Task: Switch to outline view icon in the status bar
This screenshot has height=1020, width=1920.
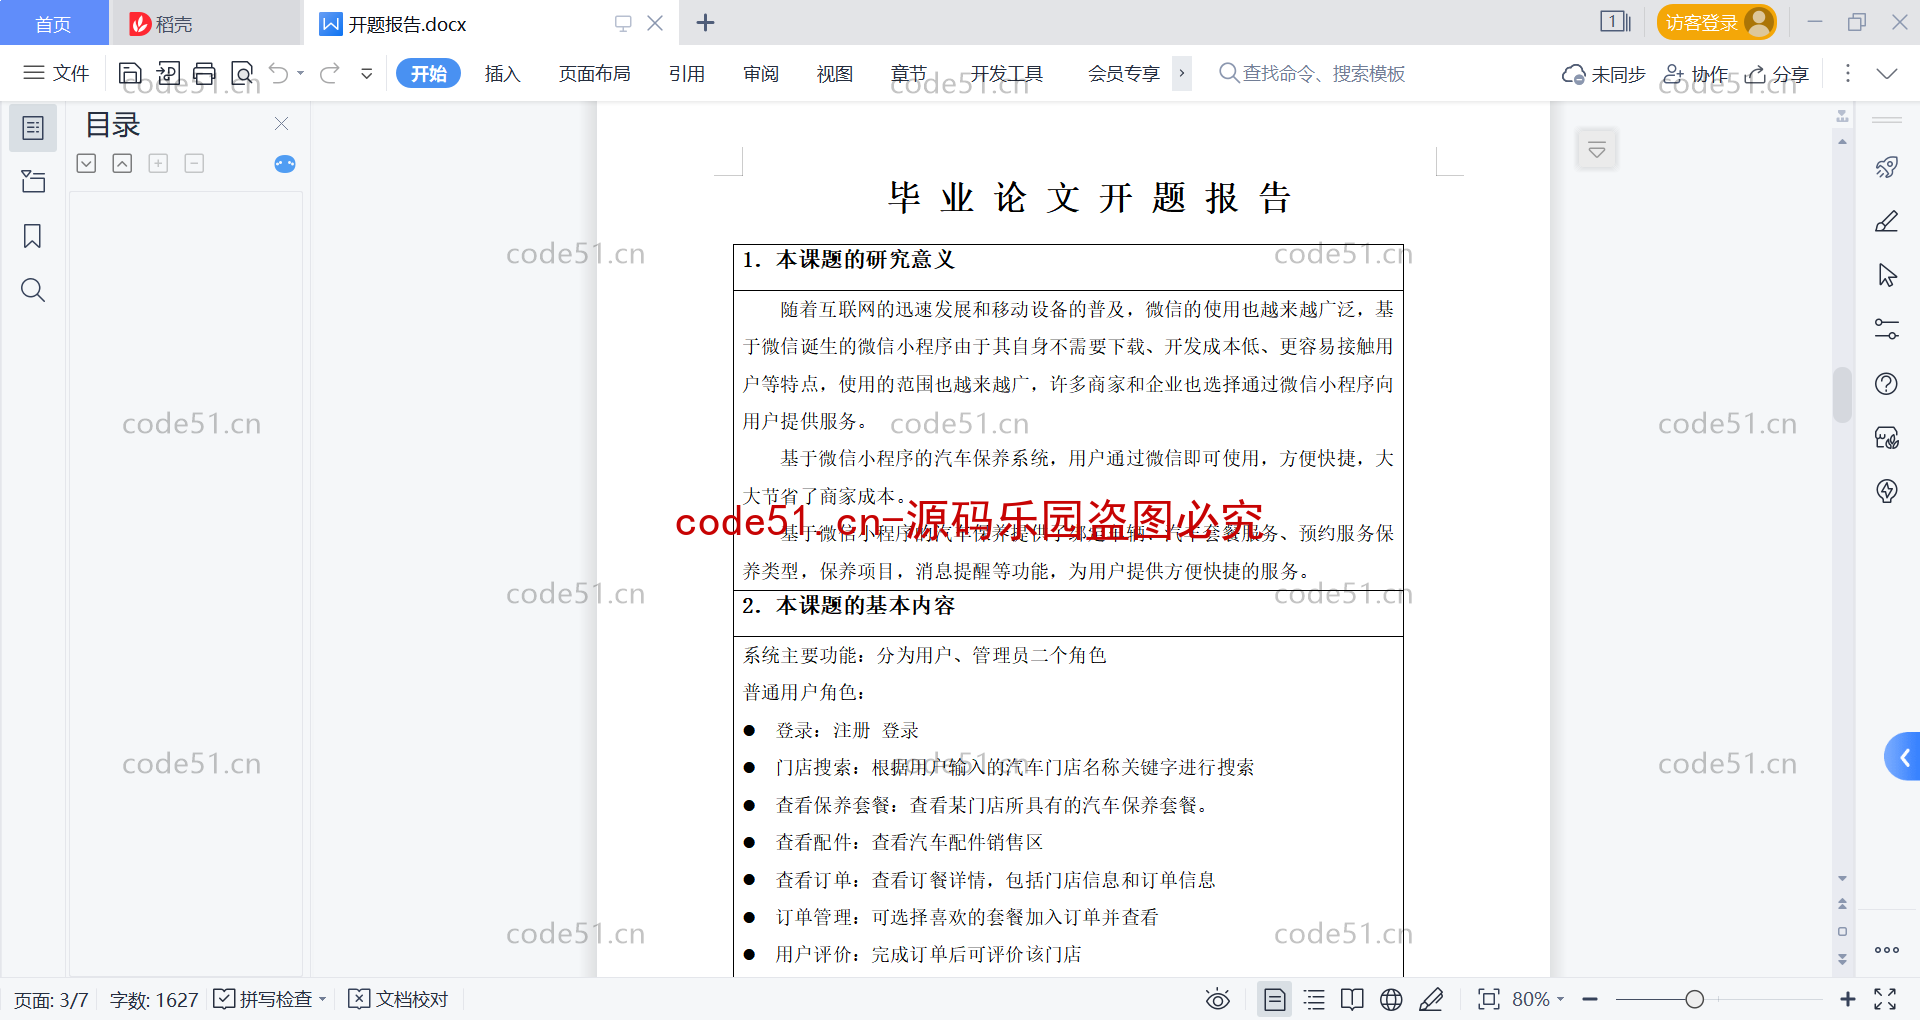Action: click(1314, 999)
